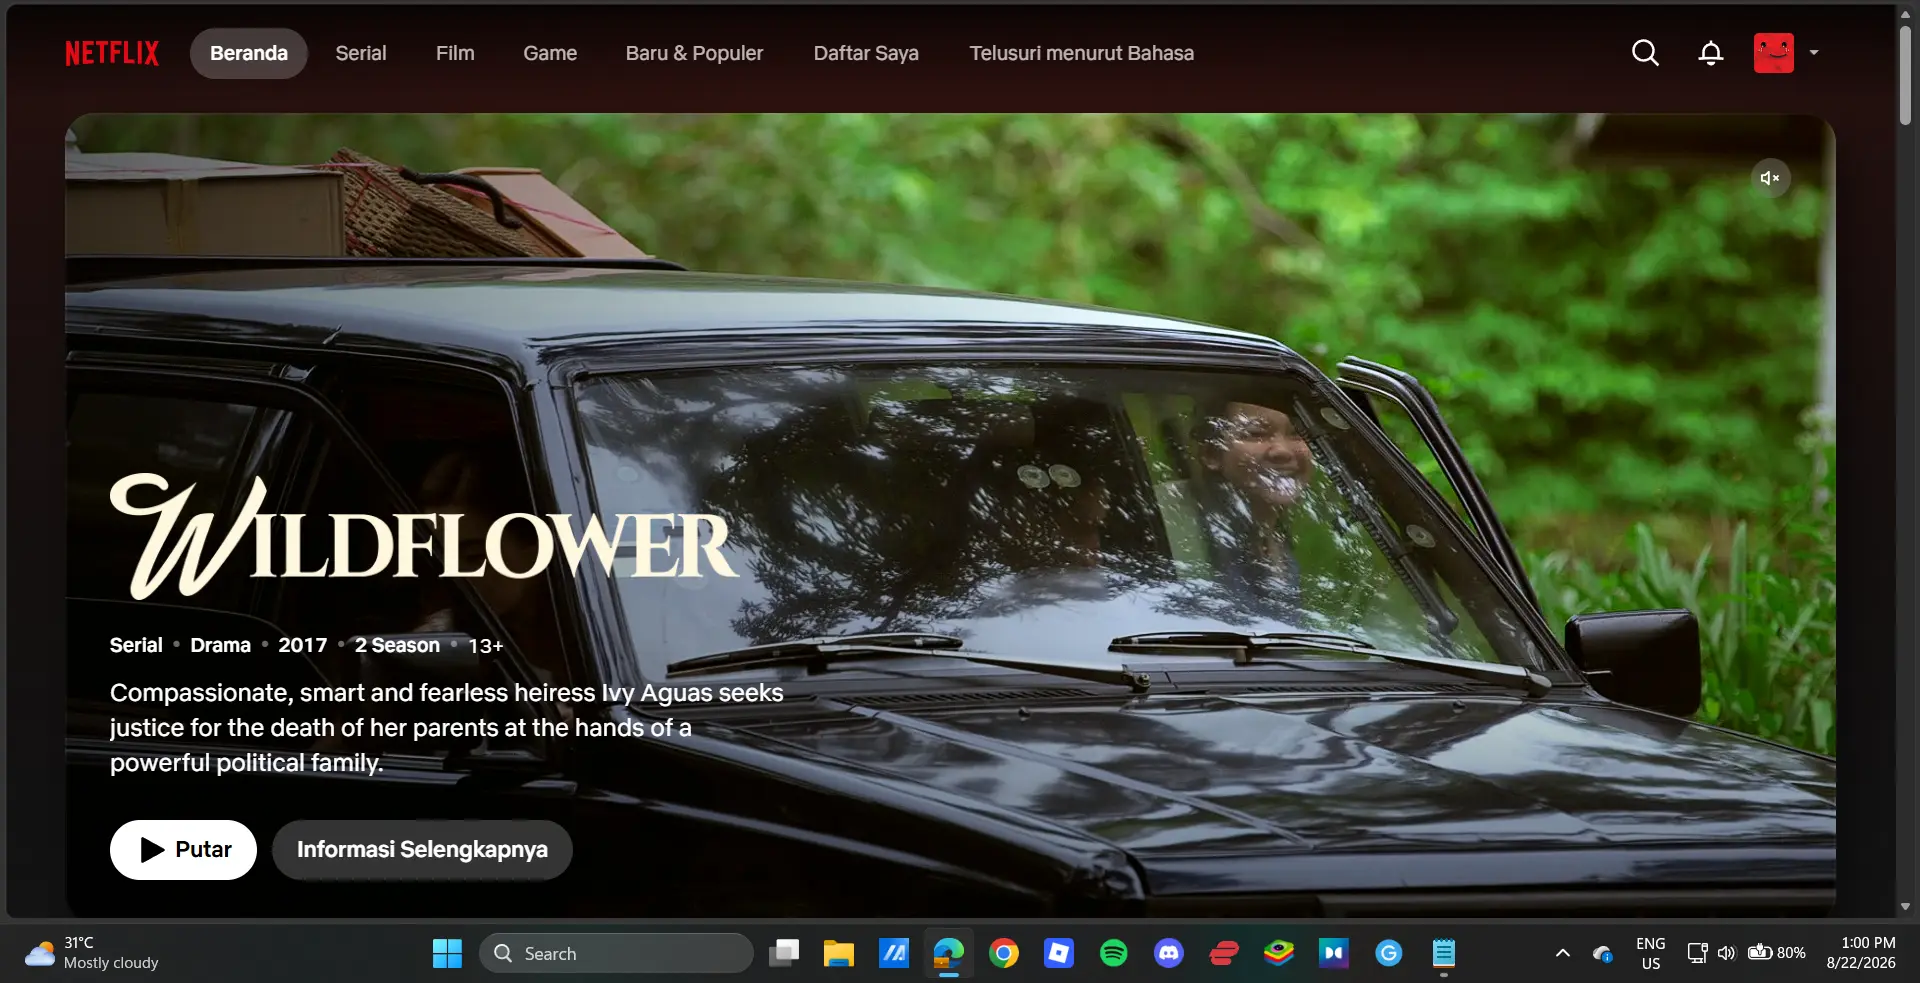Image resolution: width=1920 pixels, height=983 pixels.
Task: Open Baru & Populer section
Action: [694, 53]
